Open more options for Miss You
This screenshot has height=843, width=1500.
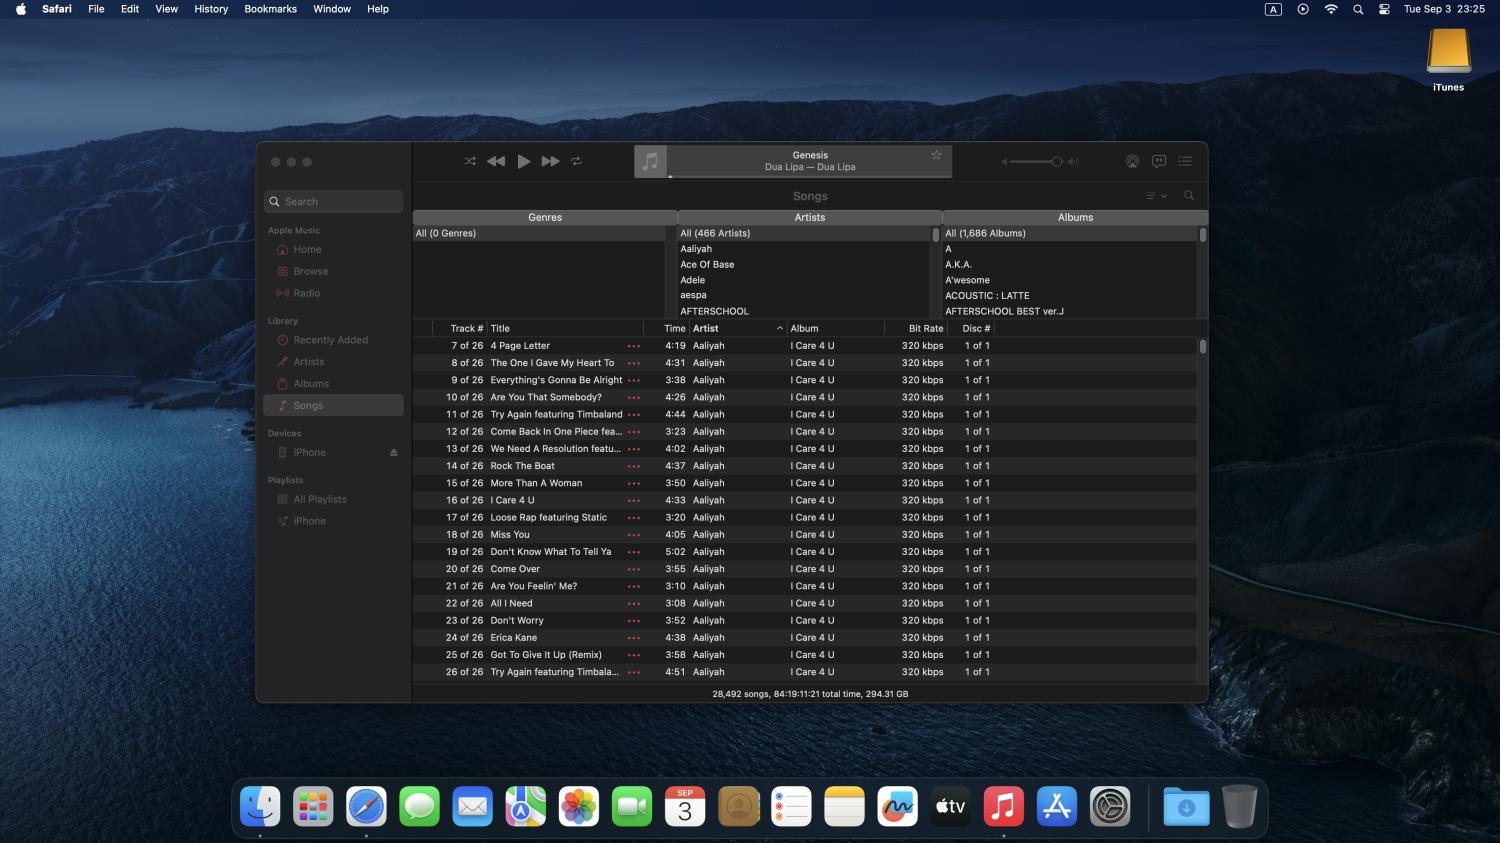coord(634,535)
